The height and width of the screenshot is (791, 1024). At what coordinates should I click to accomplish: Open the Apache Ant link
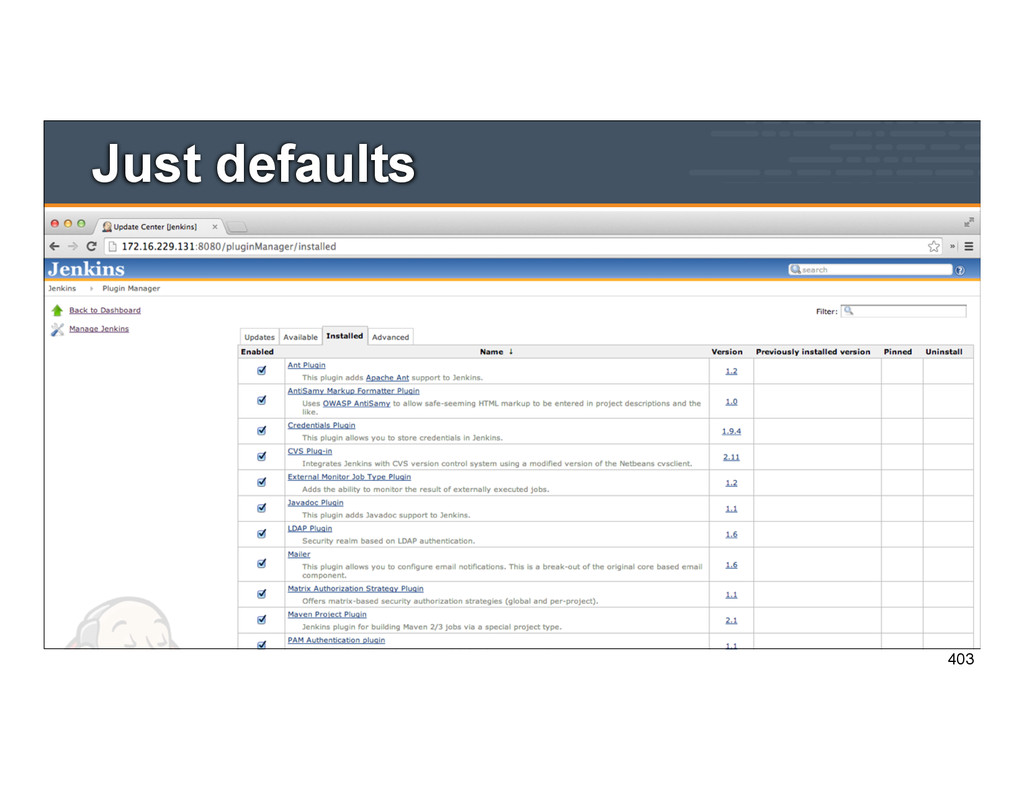[387, 378]
